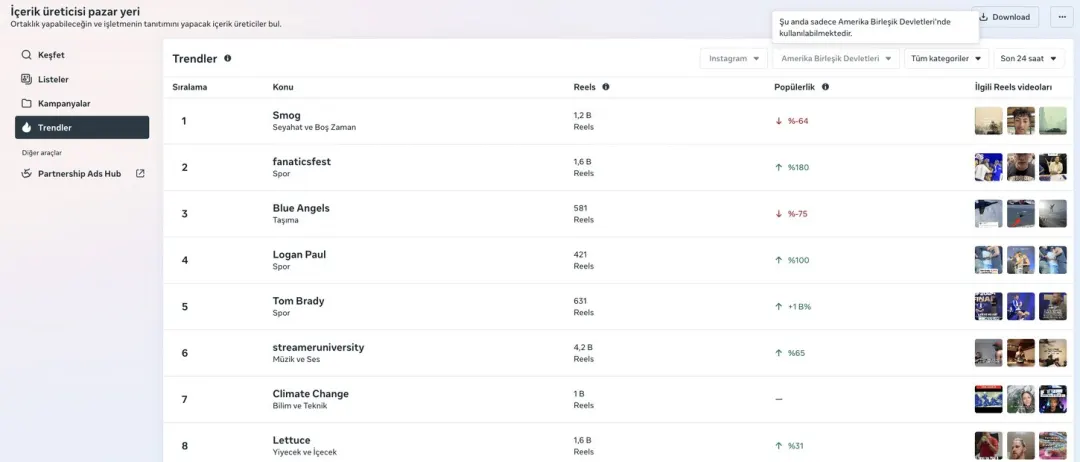Viewport: 1080px width, 462px height.
Task: Click the Blue Angels topic
Action: 301,208
